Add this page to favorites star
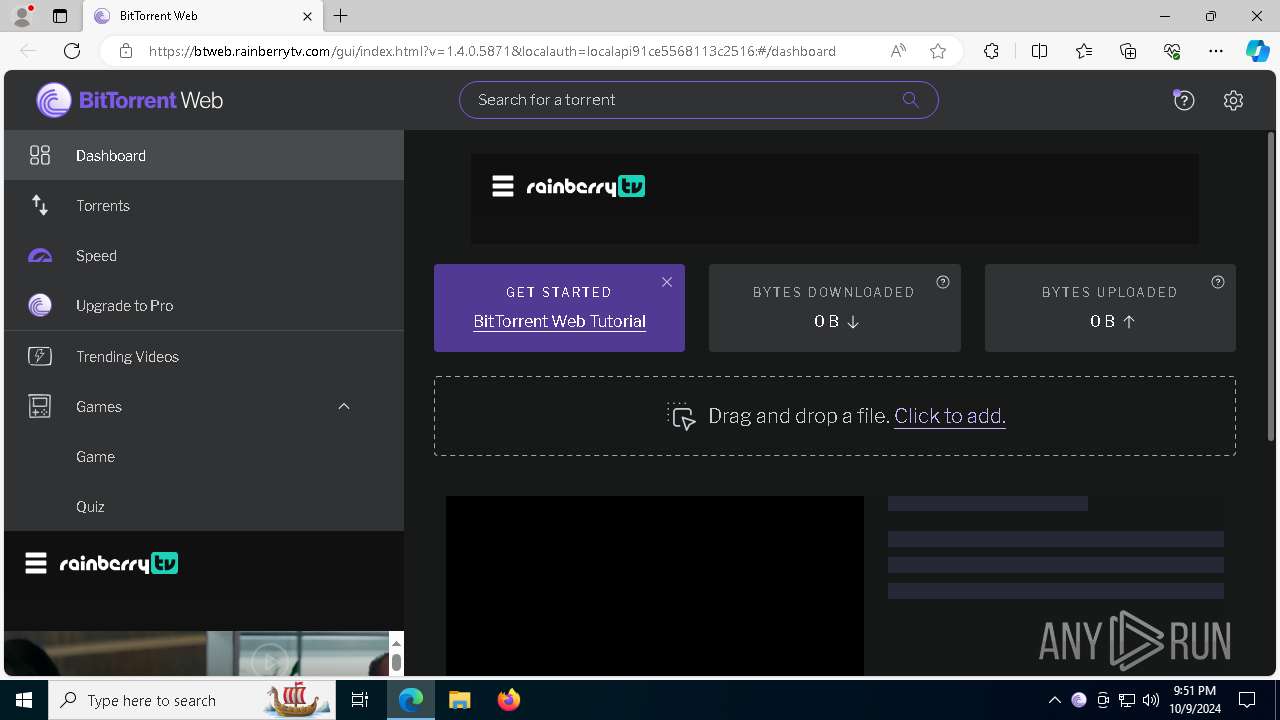This screenshot has width=1280, height=720. (x=938, y=51)
